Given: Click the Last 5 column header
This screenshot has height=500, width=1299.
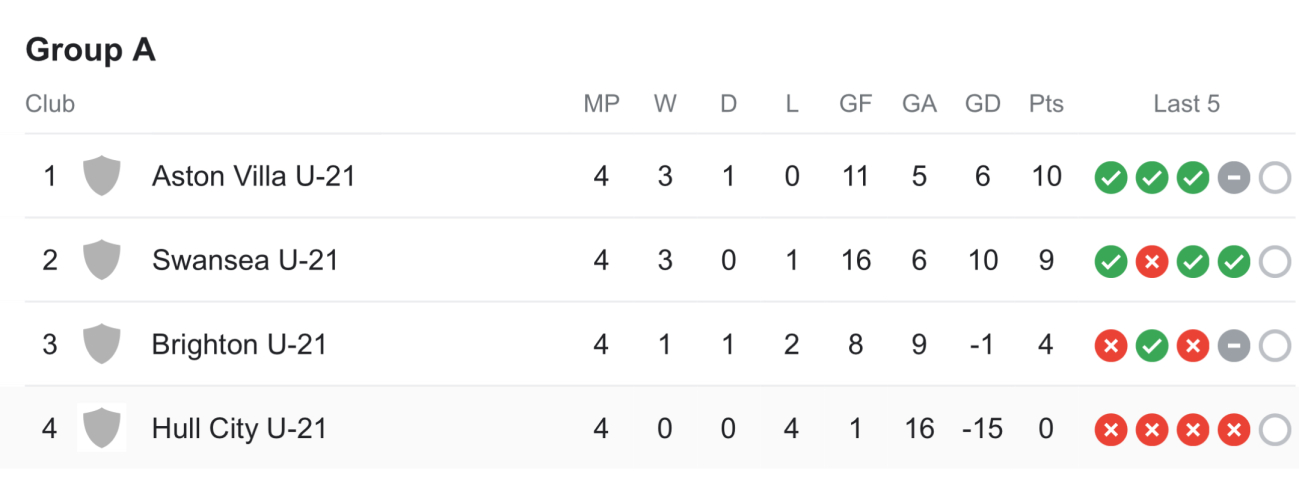Looking at the screenshot, I should tap(1186, 104).
